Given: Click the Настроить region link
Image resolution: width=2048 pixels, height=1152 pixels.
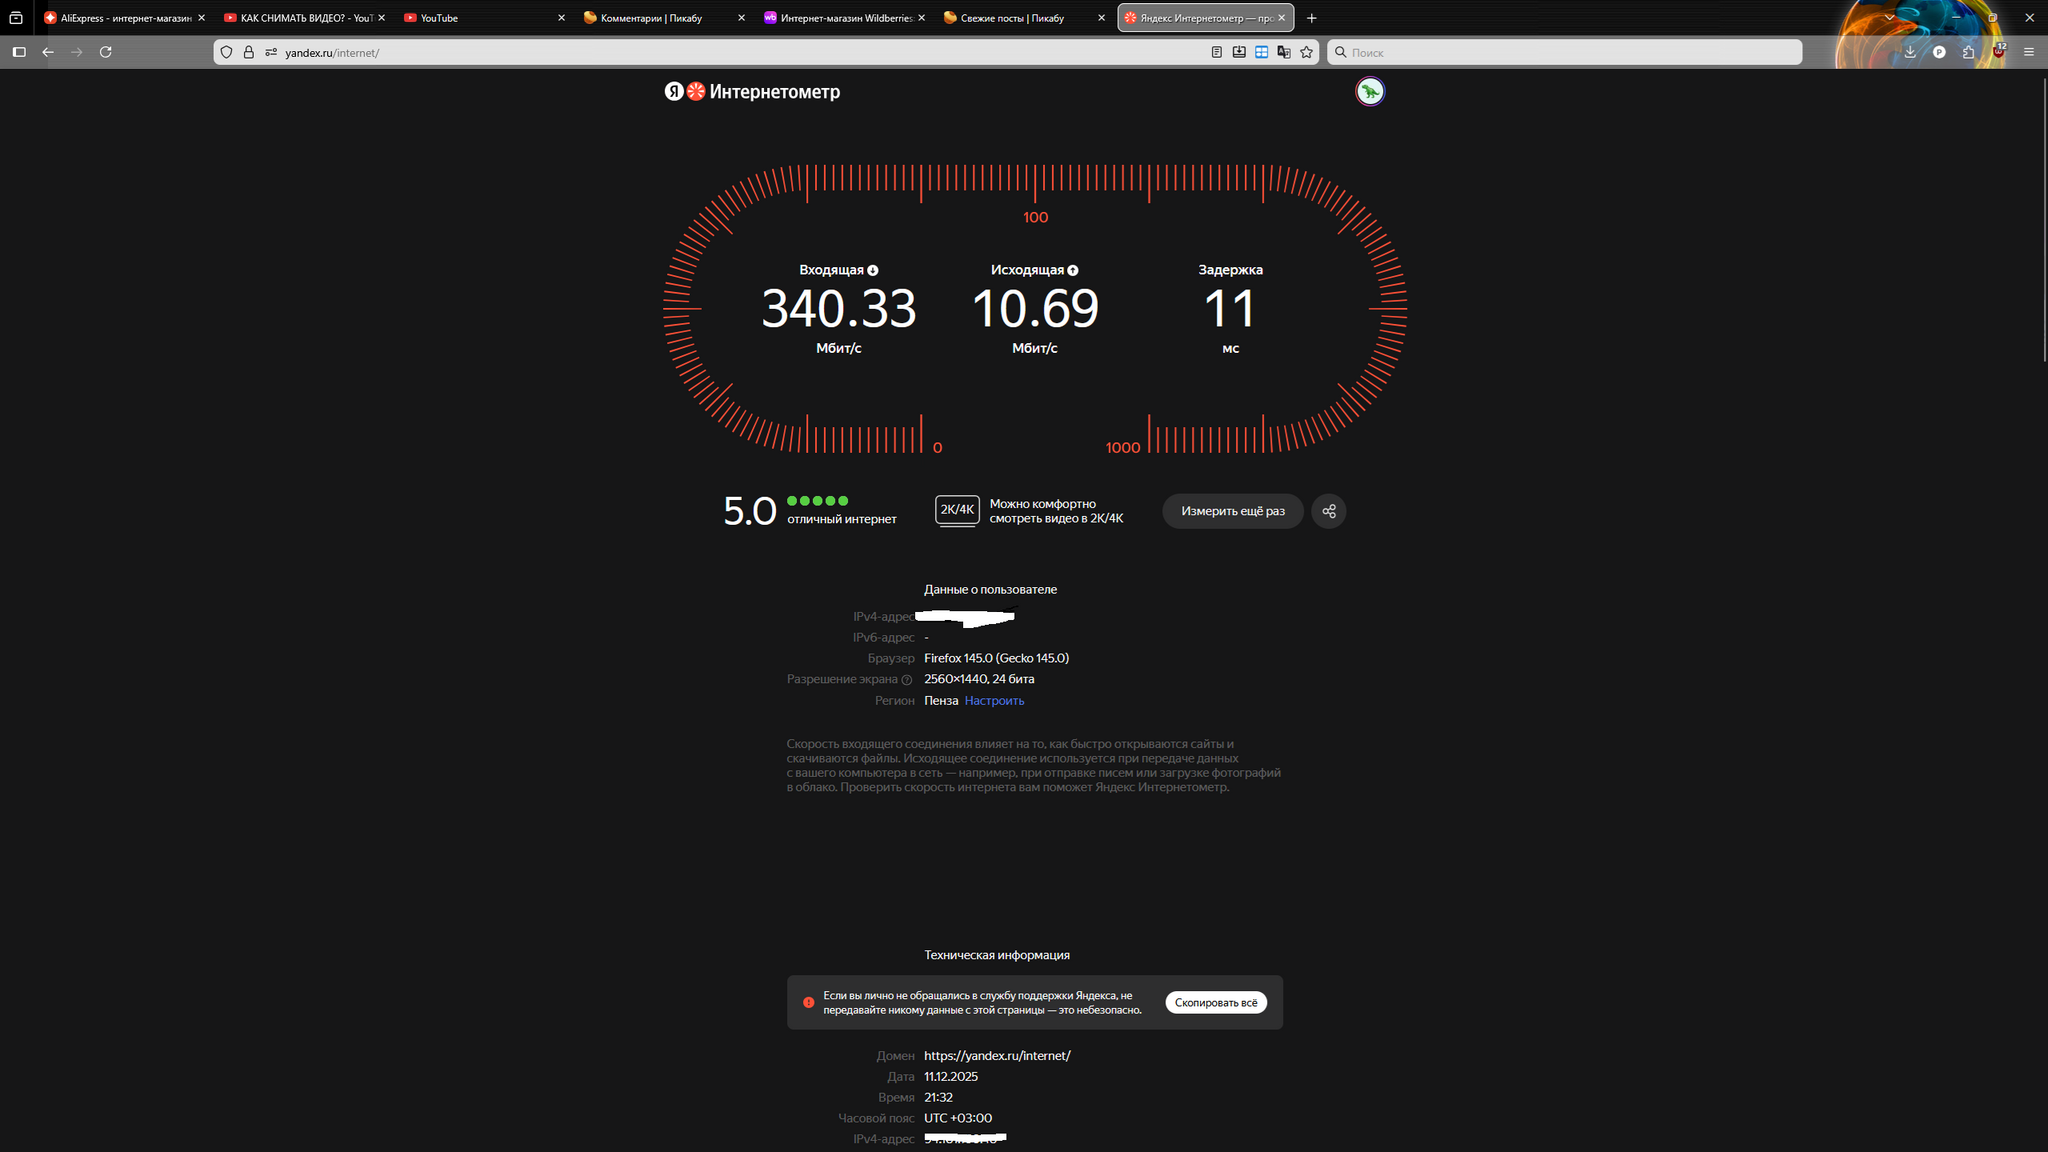Looking at the screenshot, I should click(x=994, y=701).
